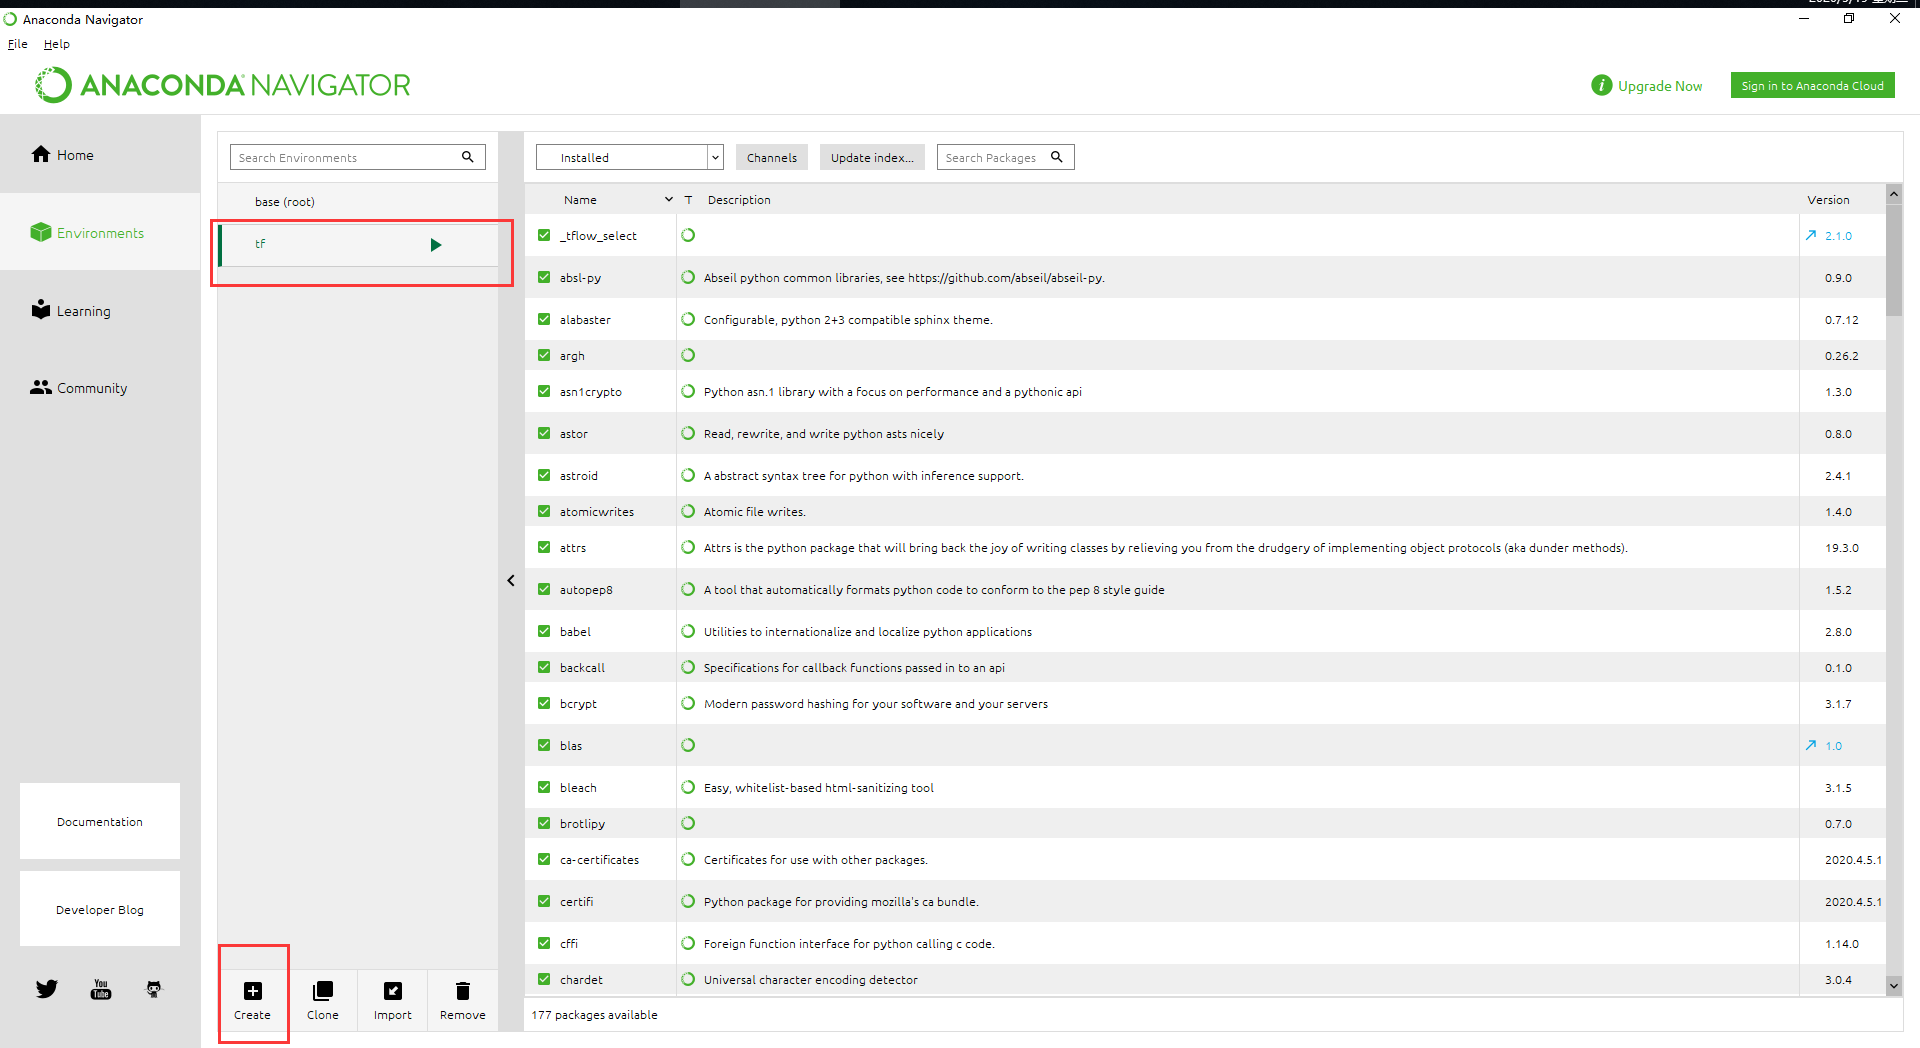Viewport: 1920px width, 1048px height.
Task: Uncheck the _tflow_select package checkbox
Action: [544, 235]
